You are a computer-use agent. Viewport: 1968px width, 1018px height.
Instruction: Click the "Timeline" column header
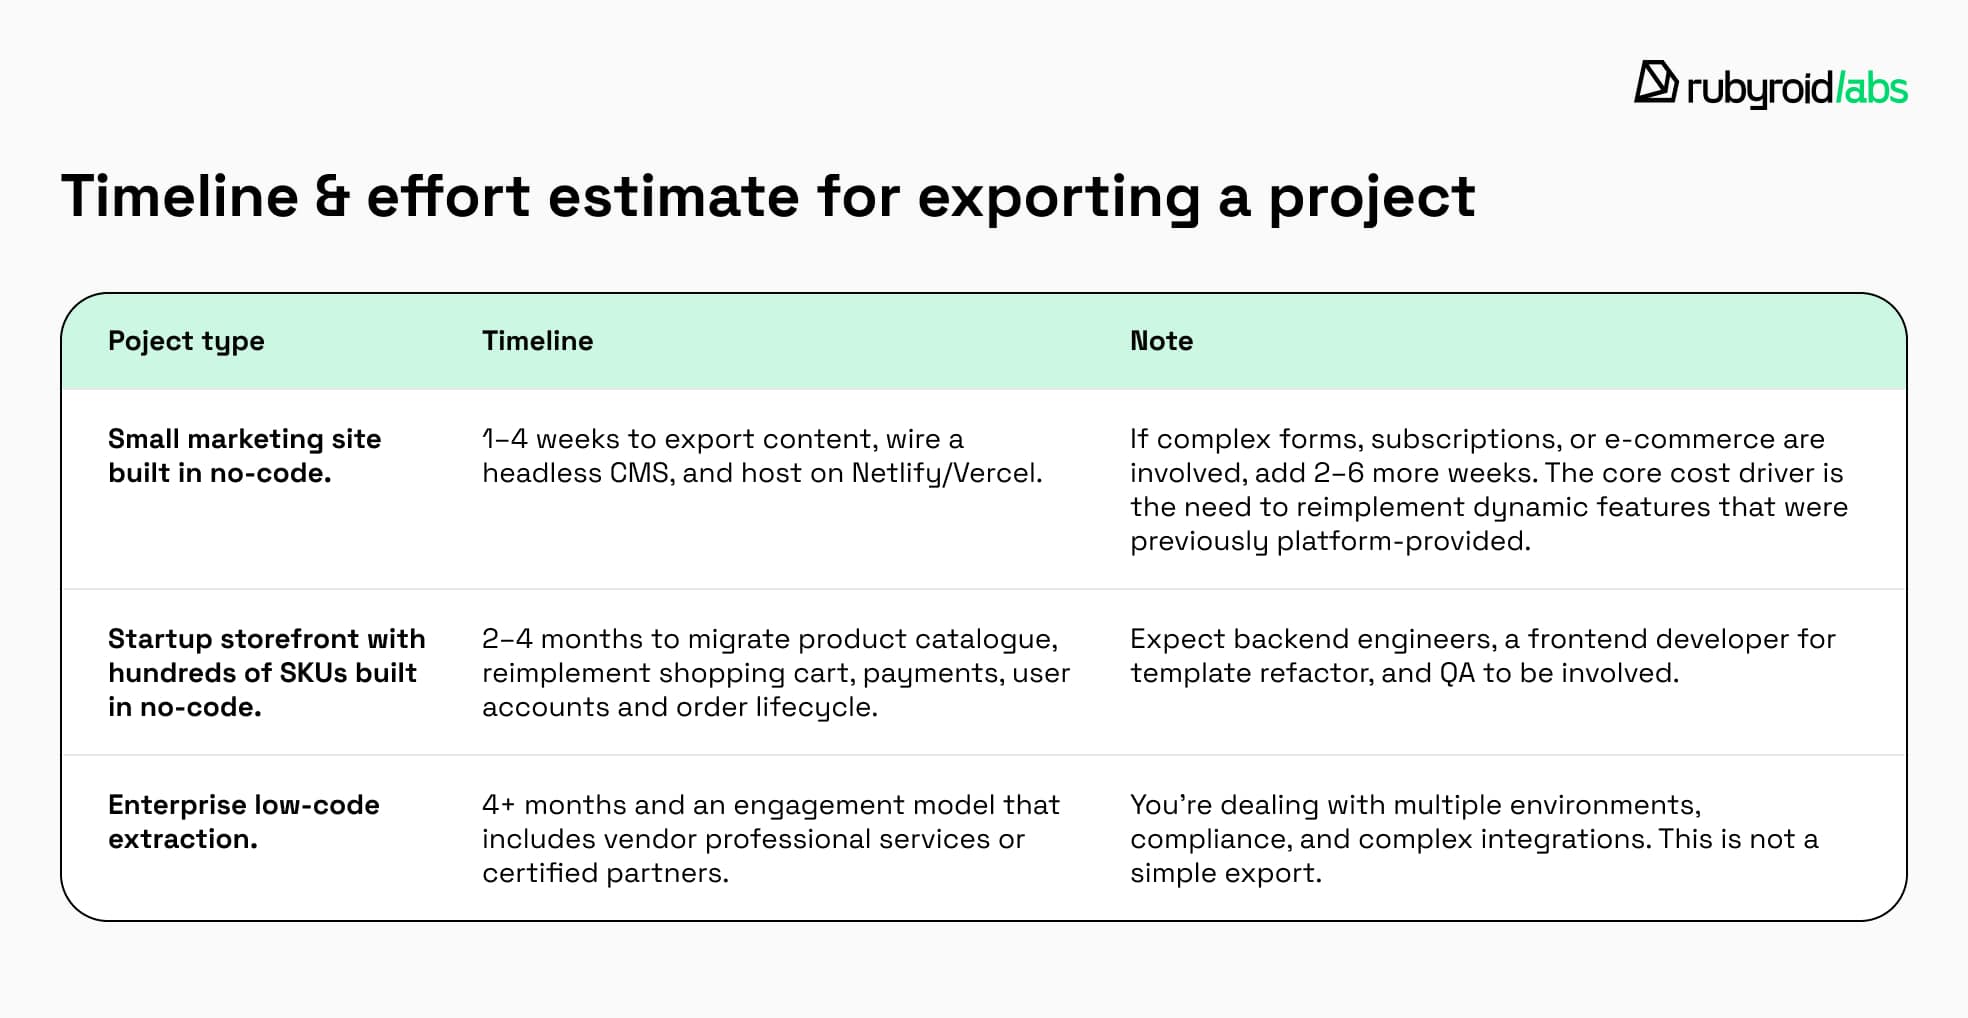(x=537, y=341)
